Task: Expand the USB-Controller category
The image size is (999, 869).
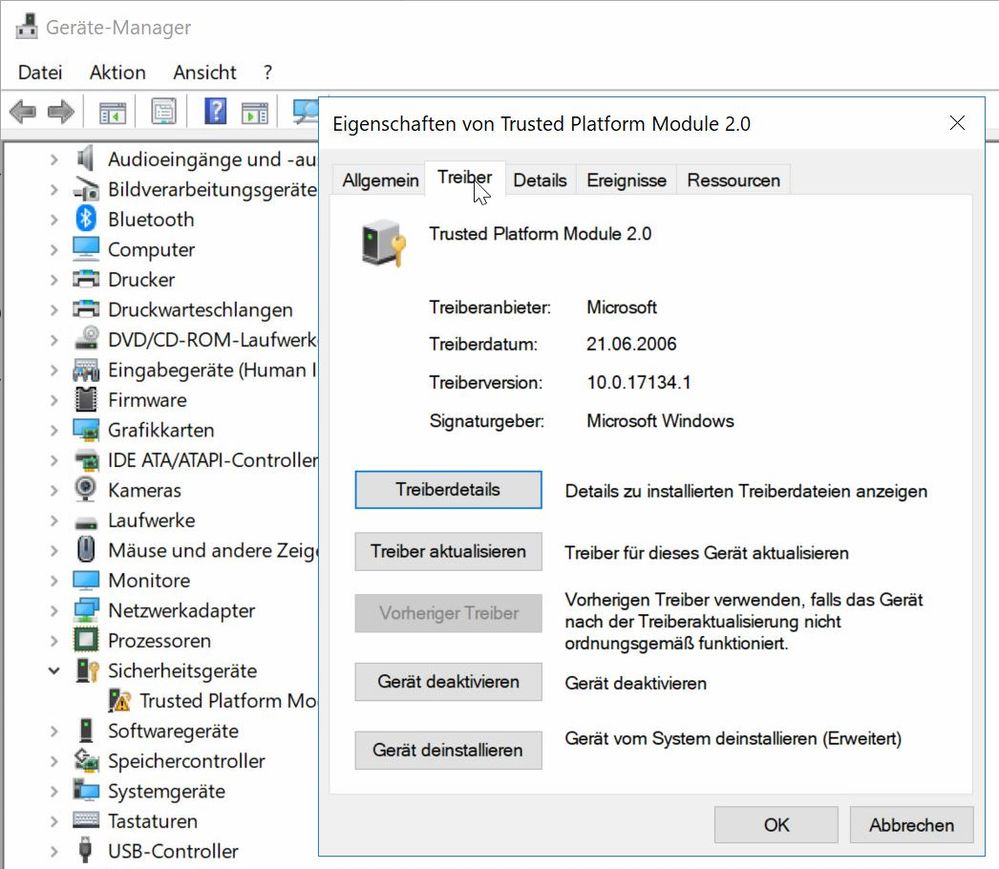Action: pyautogui.click(x=54, y=851)
